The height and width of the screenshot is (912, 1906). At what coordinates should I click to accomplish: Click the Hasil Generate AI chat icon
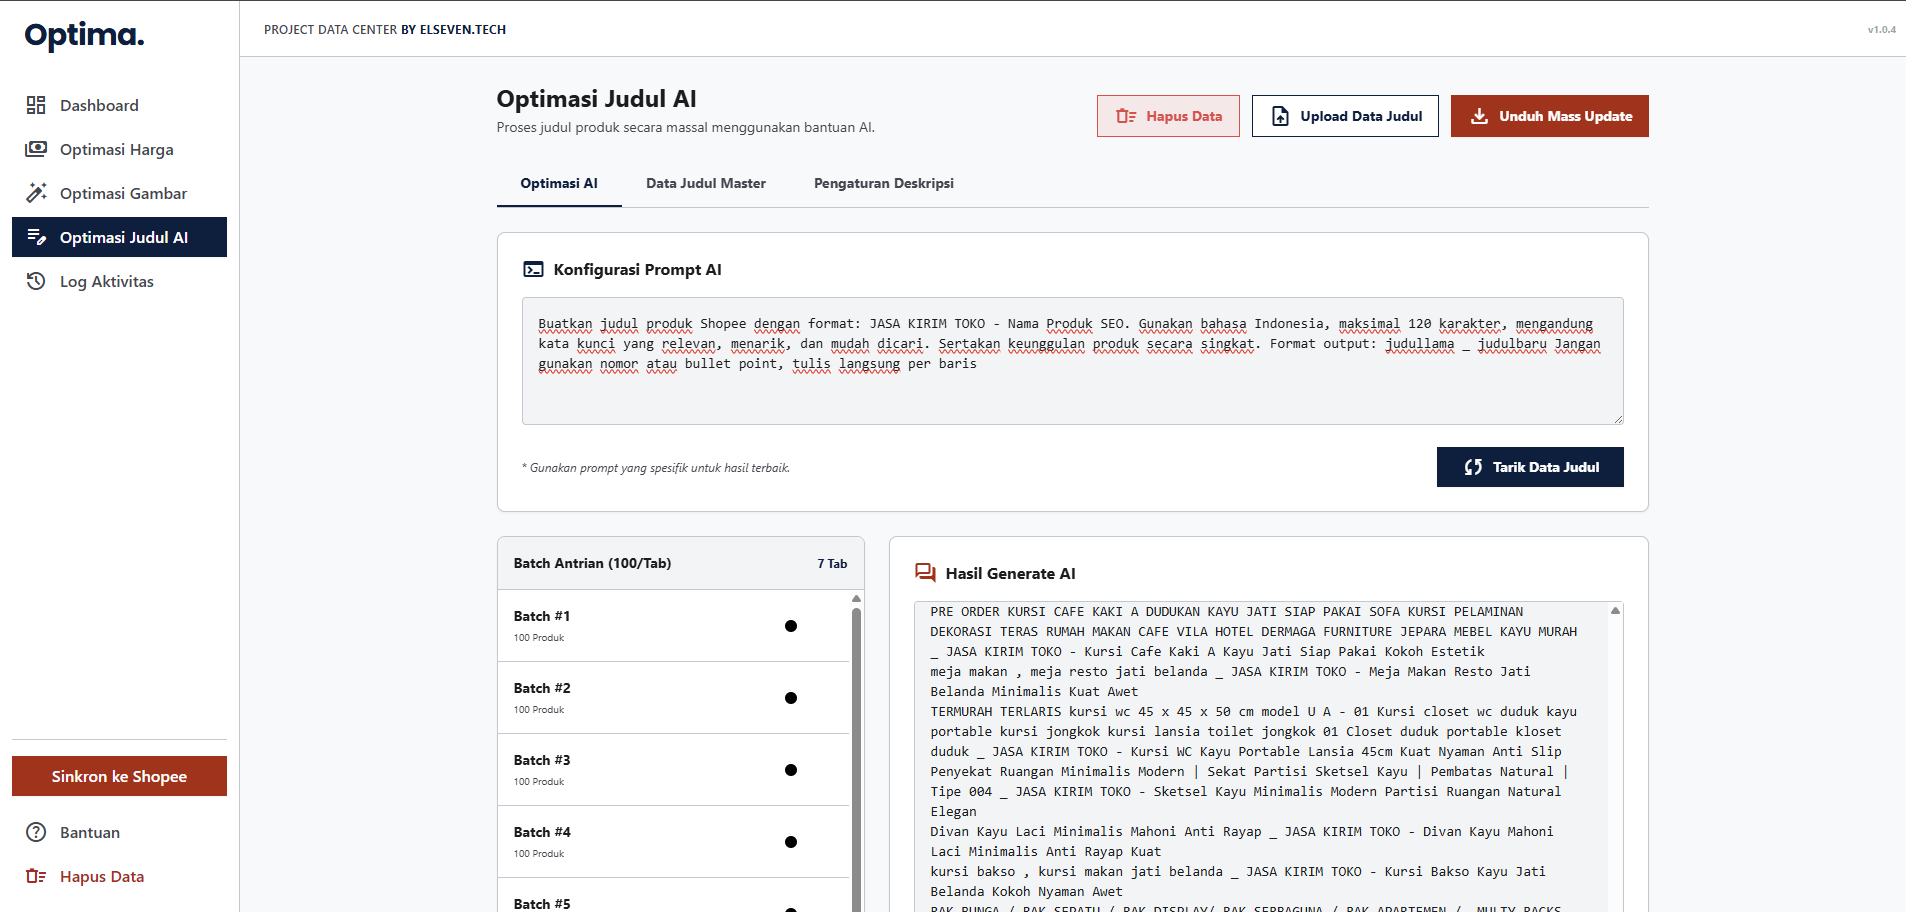925,573
